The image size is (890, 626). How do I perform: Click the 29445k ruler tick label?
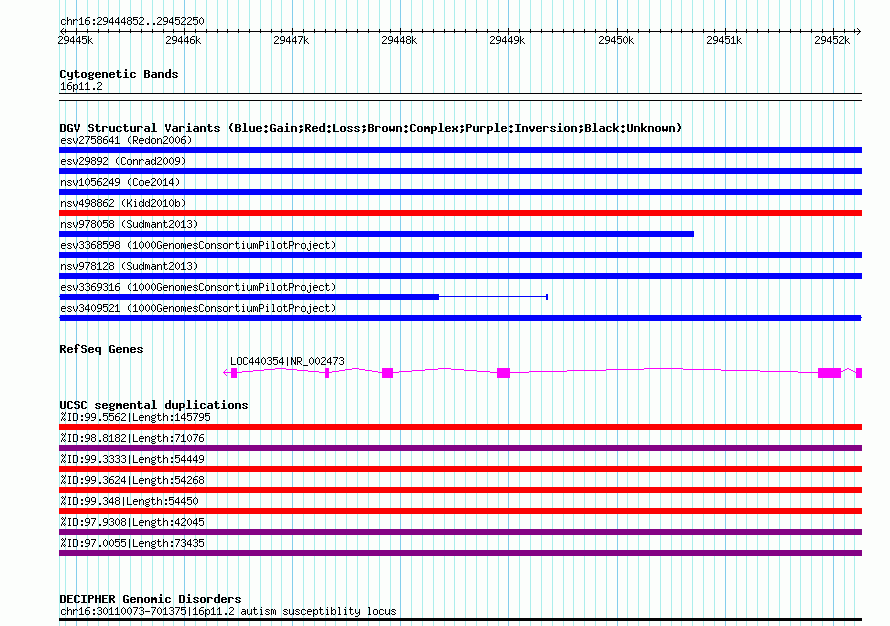pyautogui.click(x=75, y=40)
